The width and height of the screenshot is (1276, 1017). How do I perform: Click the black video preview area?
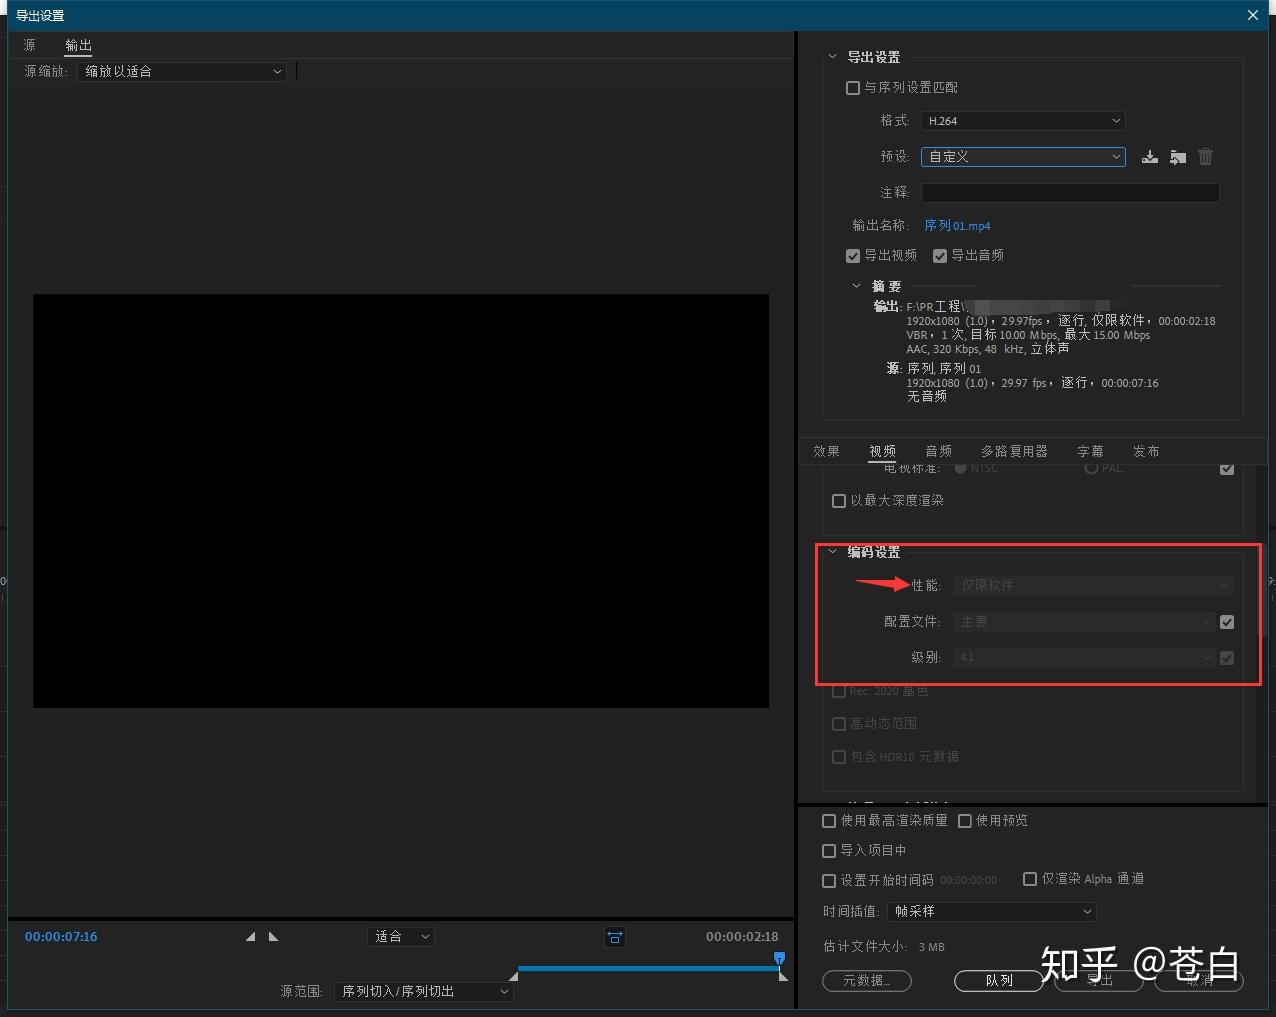click(x=401, y=501)
